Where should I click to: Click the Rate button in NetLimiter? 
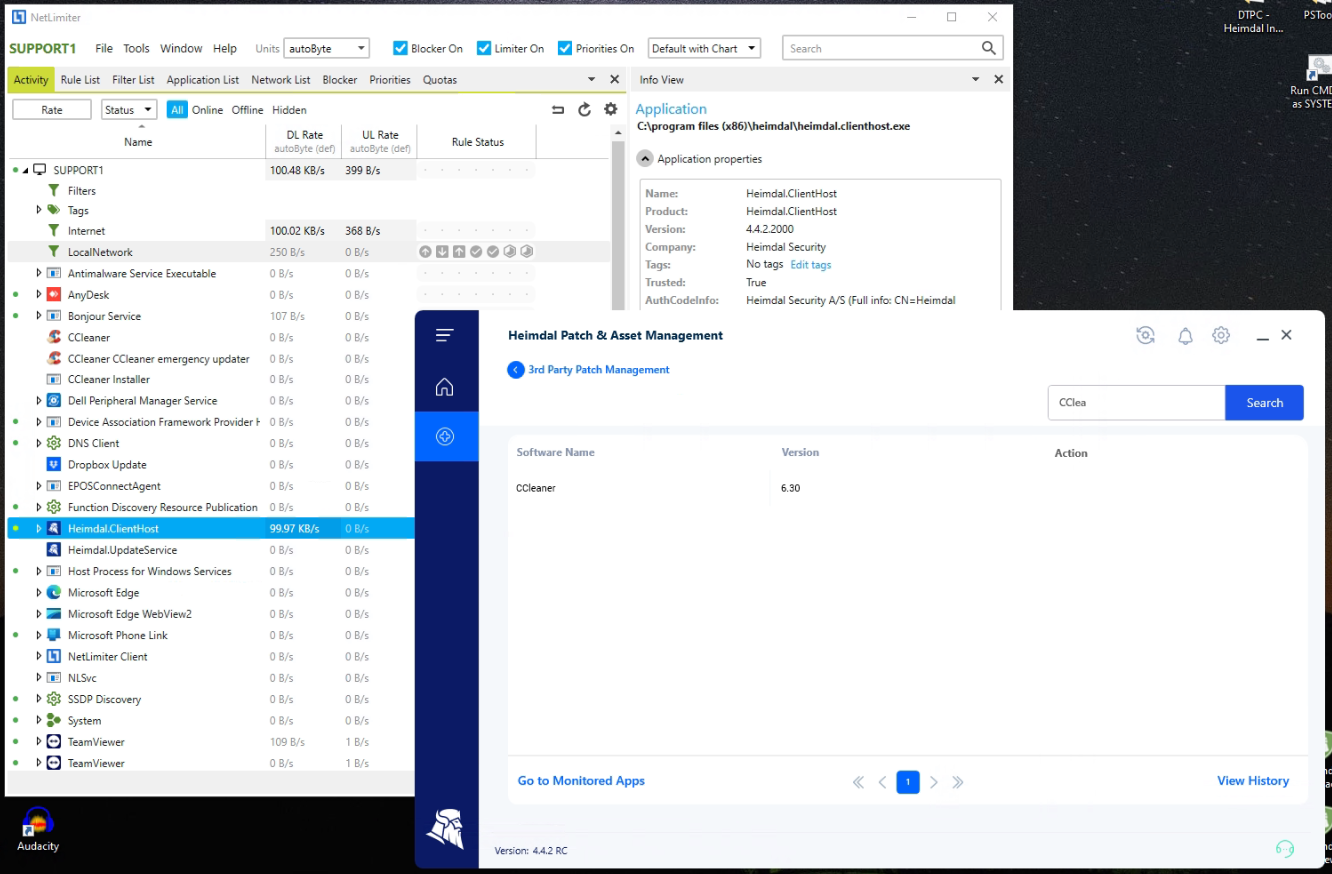point(52,110)
